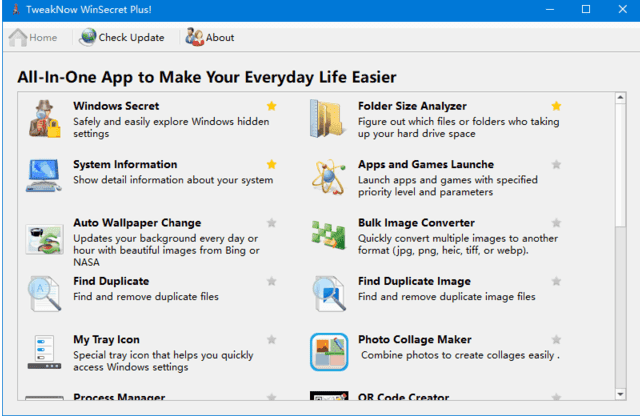Click Check Update in the toolbar
The image size is (640, 419).
point(122,38)
